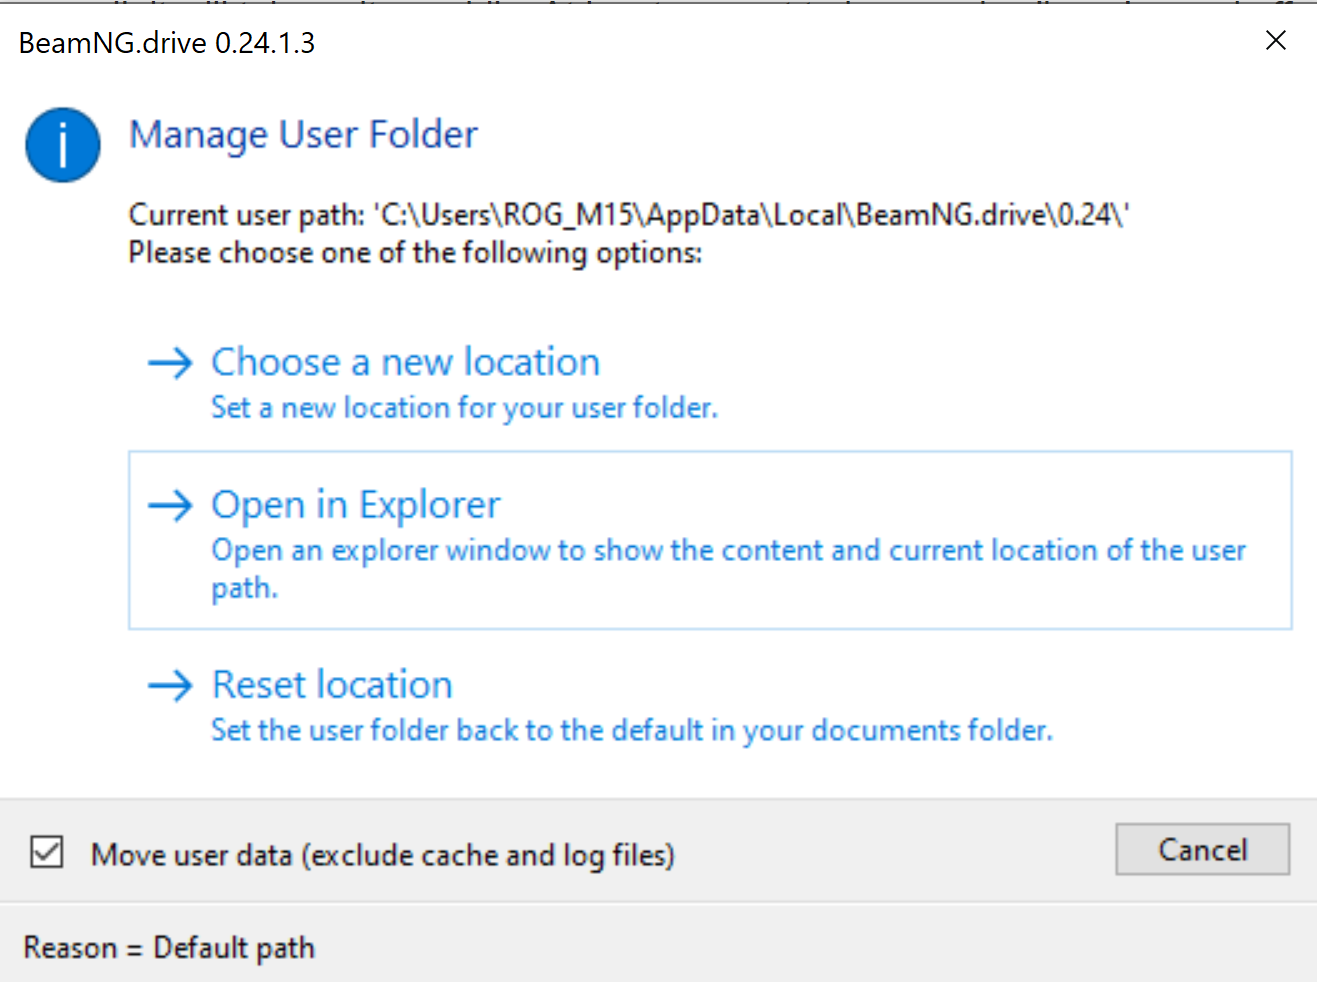Click the 'Manage User Folder' heading
Image resolution: width=1317 pixels, height=982 pixels.
coord(303,135)
